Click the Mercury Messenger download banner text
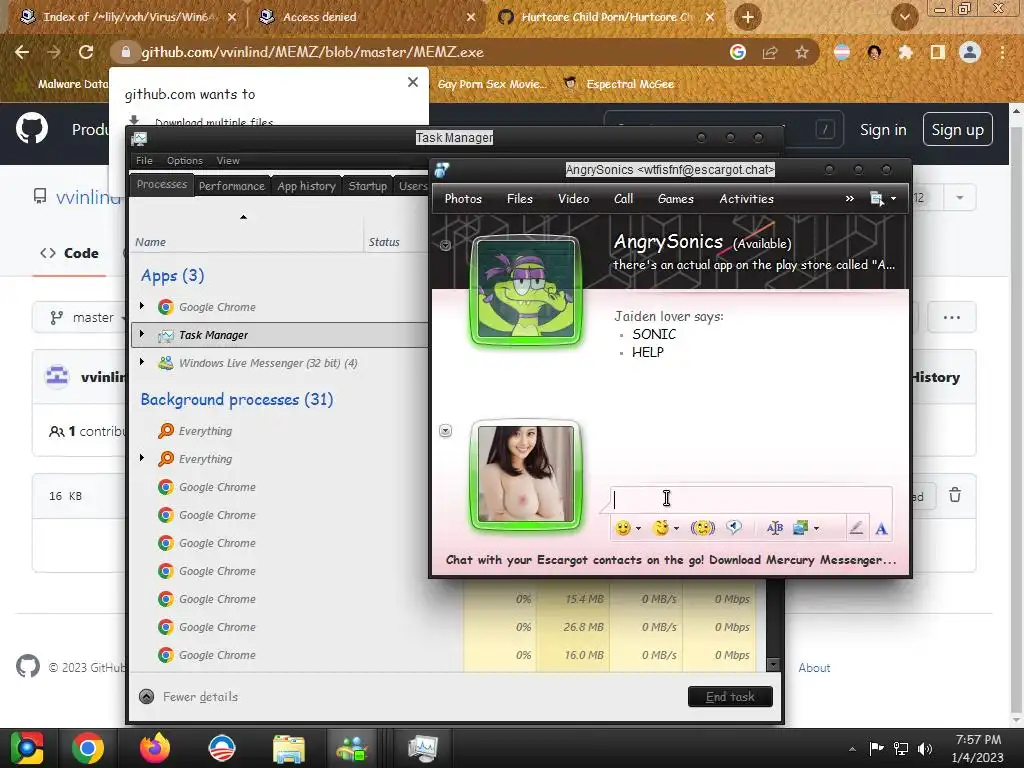1024x768 pixels. pos(671,560)
